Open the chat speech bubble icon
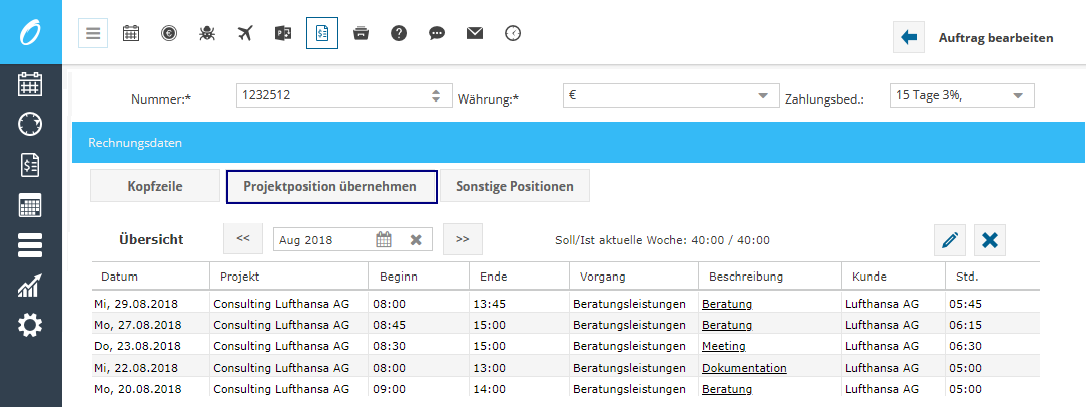1086x407 pixels. coord(437,33)
